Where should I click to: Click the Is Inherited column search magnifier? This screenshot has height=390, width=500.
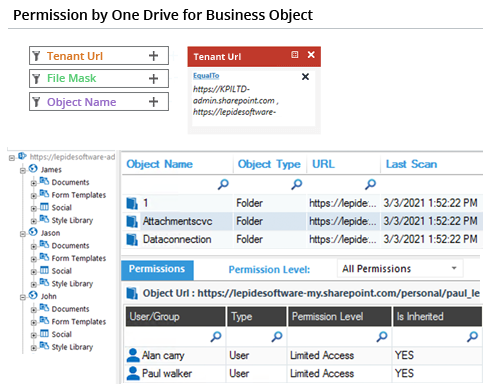coord(472,336)
